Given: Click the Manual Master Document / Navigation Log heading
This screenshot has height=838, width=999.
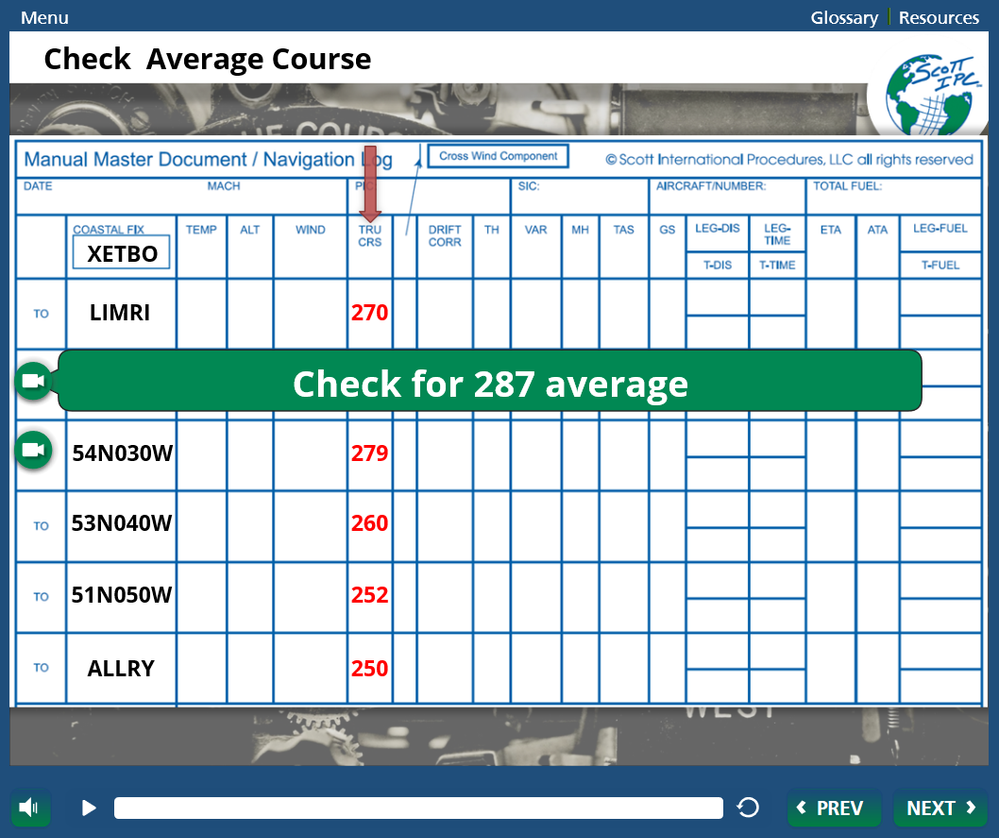Looking at the screenshot, I should [x=208, y=159].
